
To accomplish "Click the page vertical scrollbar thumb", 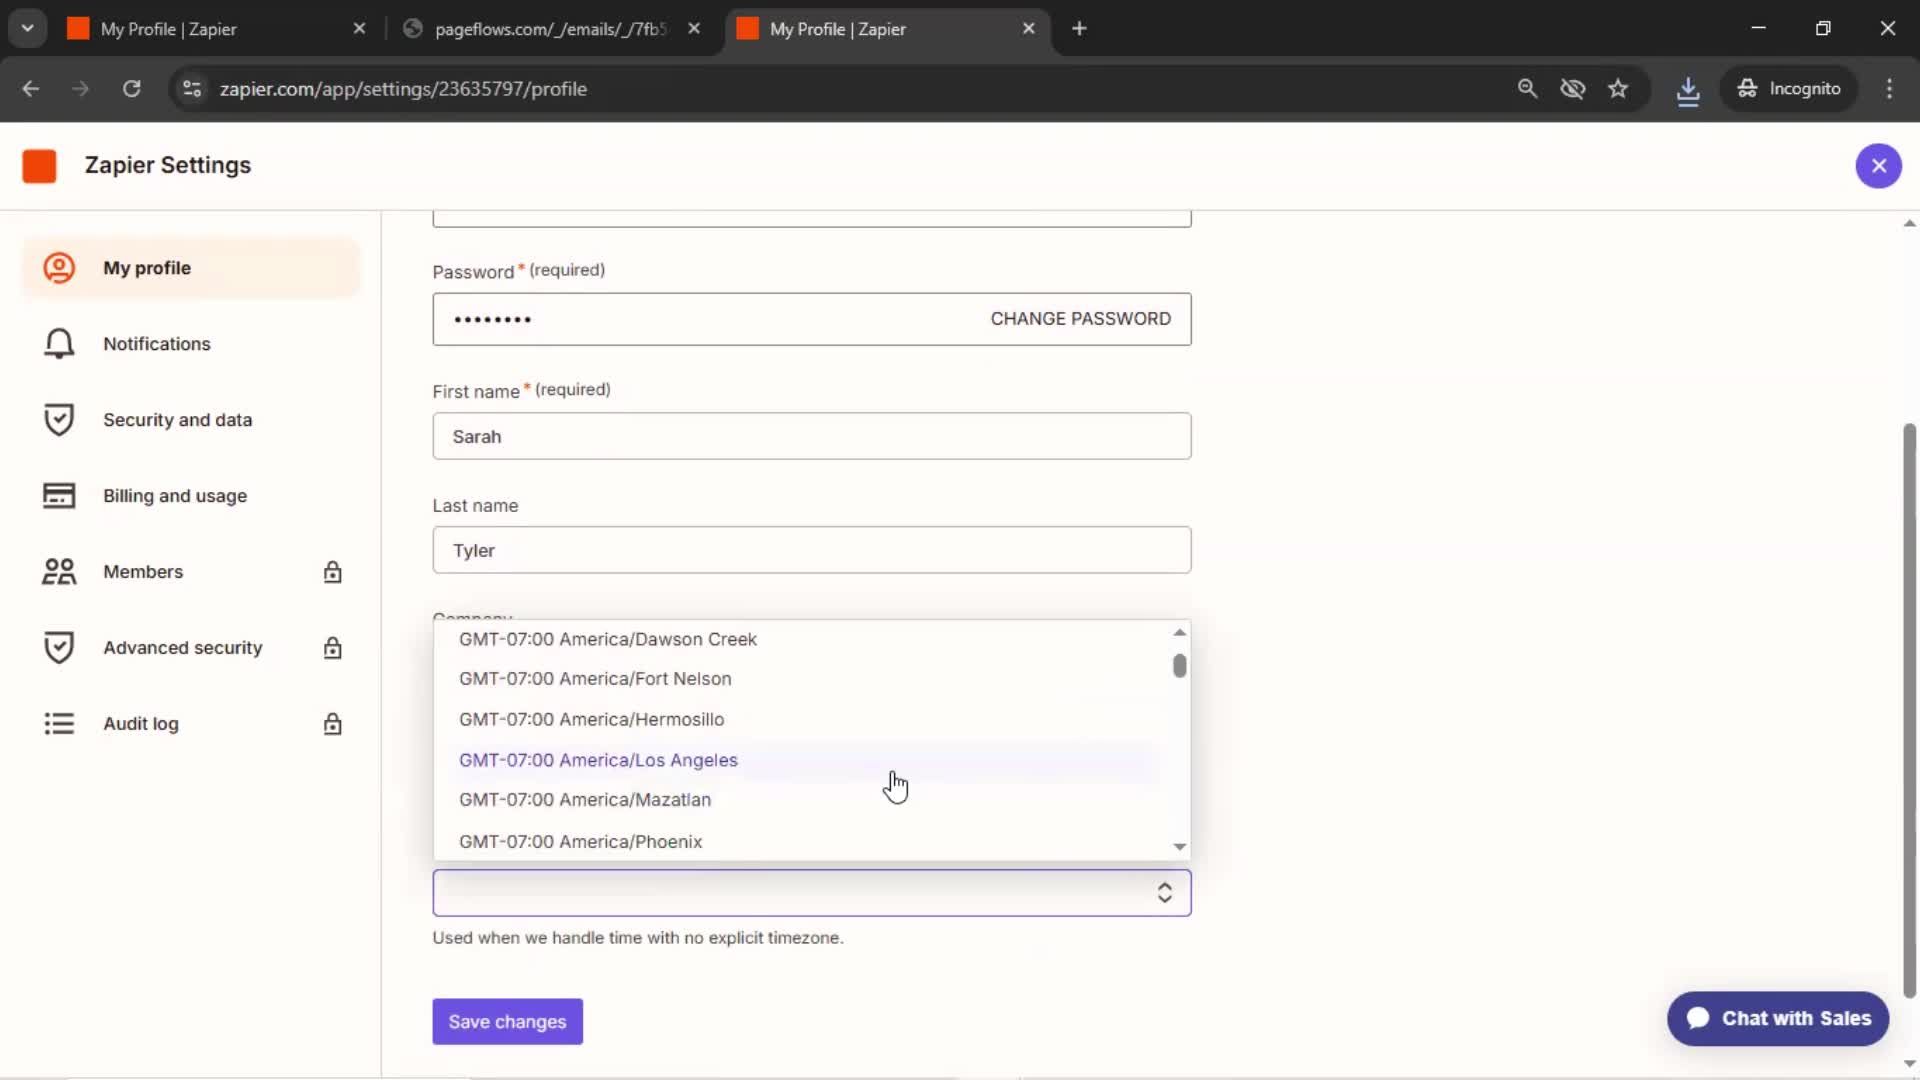I will coord(1909,710).
